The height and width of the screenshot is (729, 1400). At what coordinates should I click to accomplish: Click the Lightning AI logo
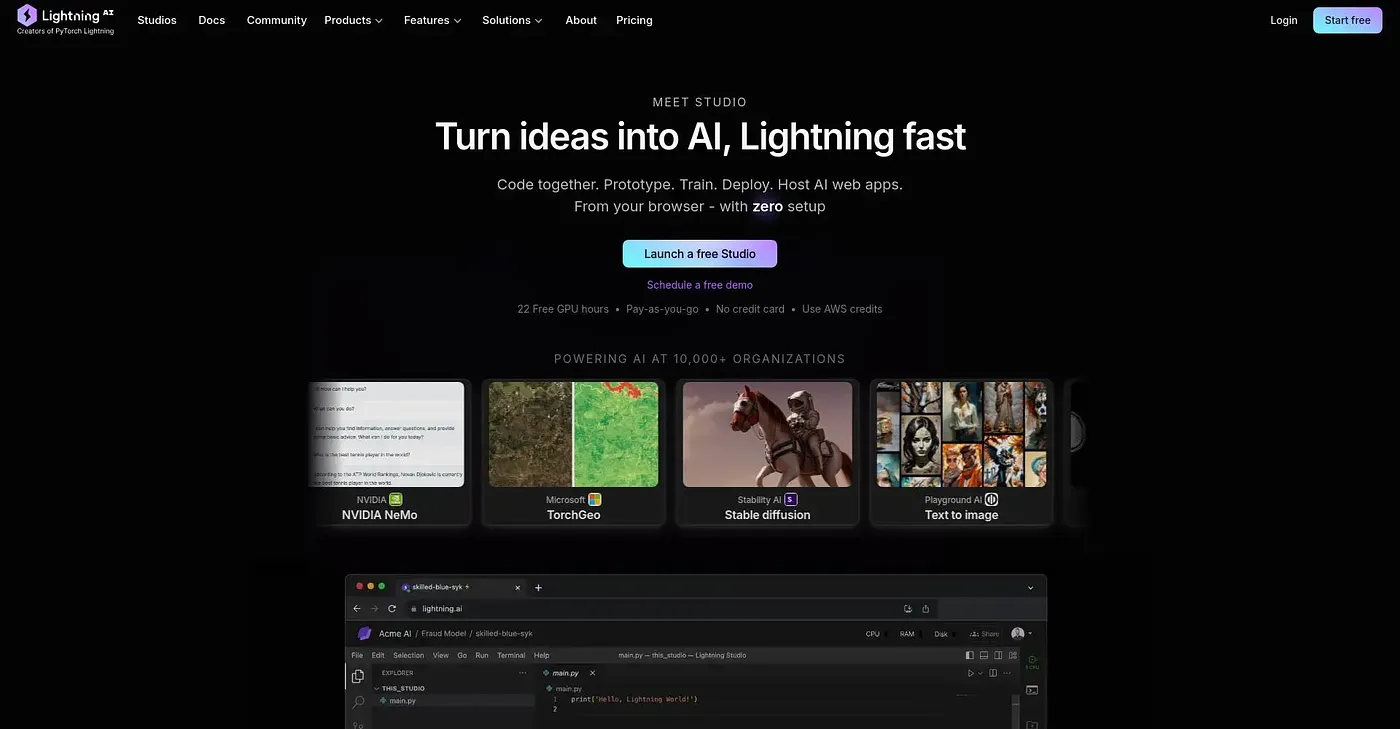66,19
